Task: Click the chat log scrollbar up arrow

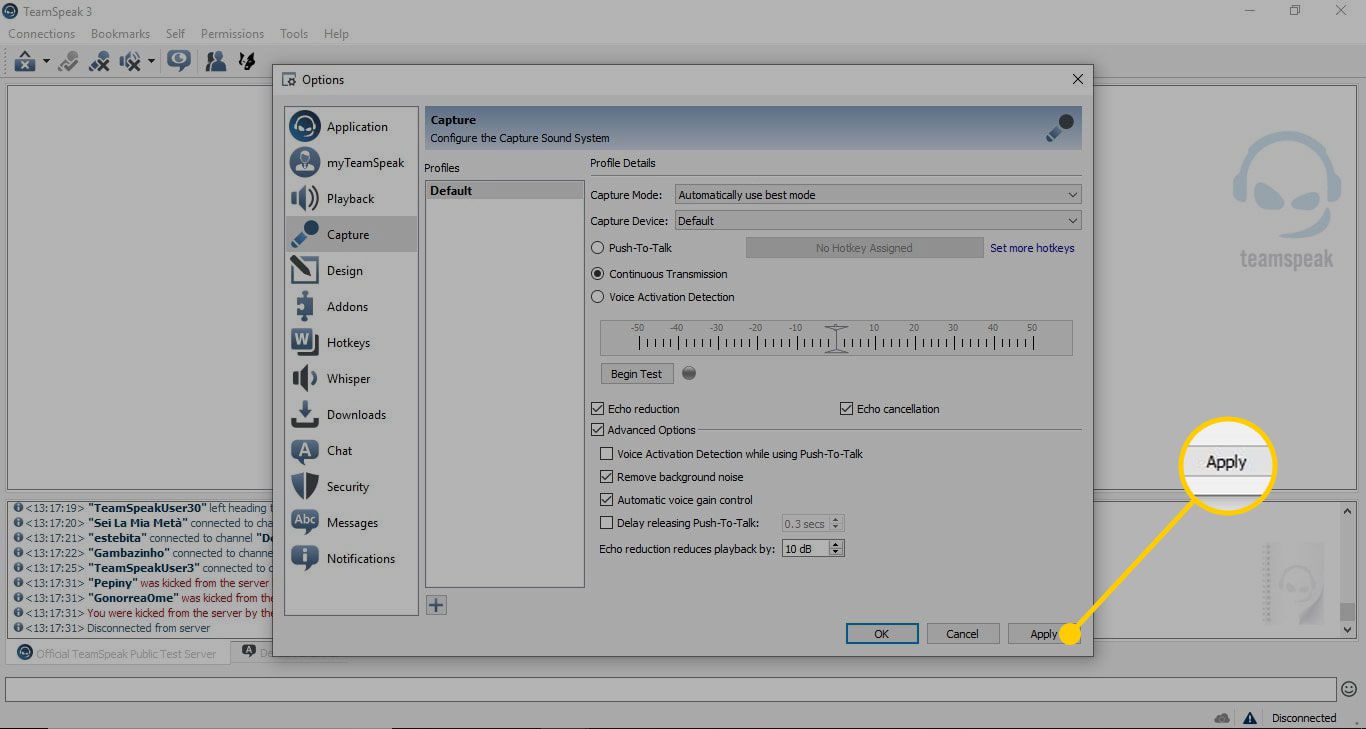Action: click(x=1347, y=511)
